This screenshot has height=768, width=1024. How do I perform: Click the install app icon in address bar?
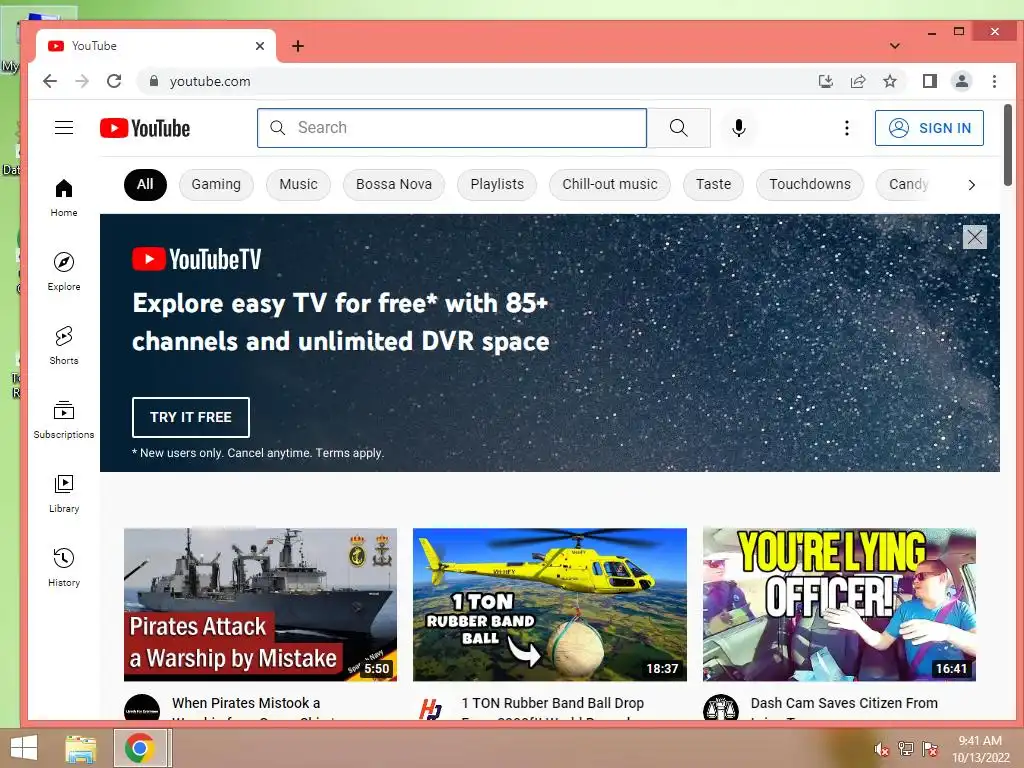coord(825,81)
